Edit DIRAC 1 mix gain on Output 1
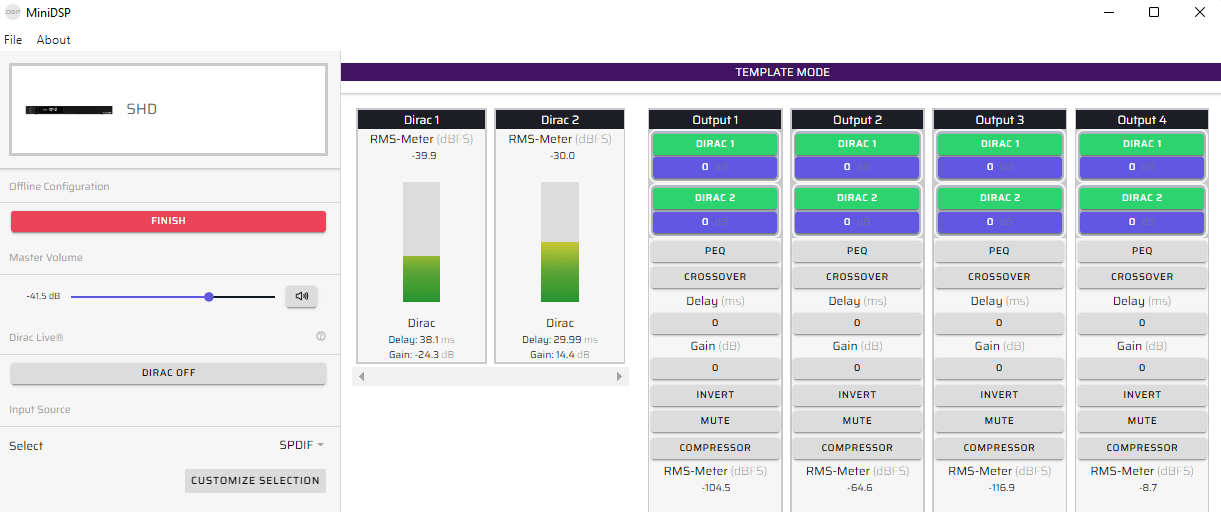 click(715, 167)
